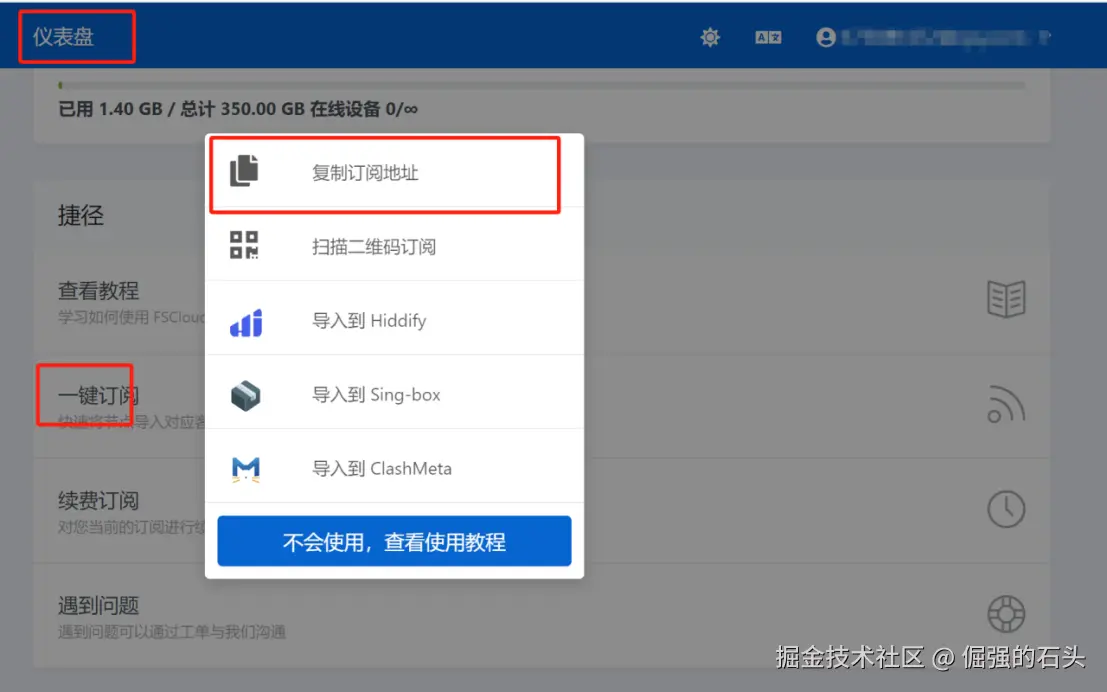The width and height of the screenshot is (1107, 692).
Task: Click 遇到问题可以通过工单与我们沟通 description
Action: pyautogui.click(x=172, y=631)
